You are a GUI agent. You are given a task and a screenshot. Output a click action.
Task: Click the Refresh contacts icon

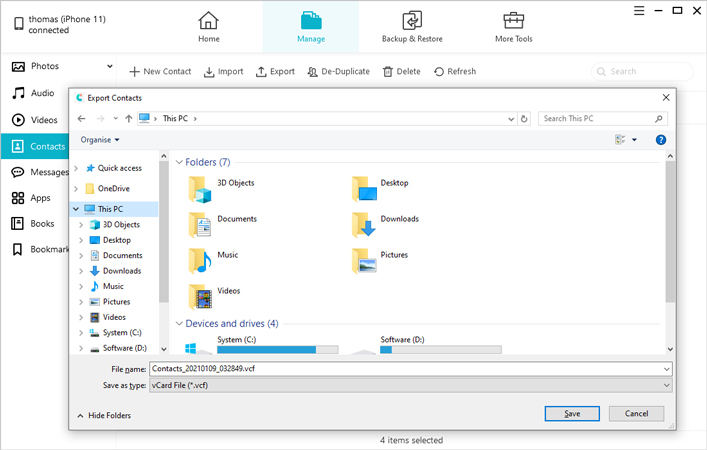439,72
